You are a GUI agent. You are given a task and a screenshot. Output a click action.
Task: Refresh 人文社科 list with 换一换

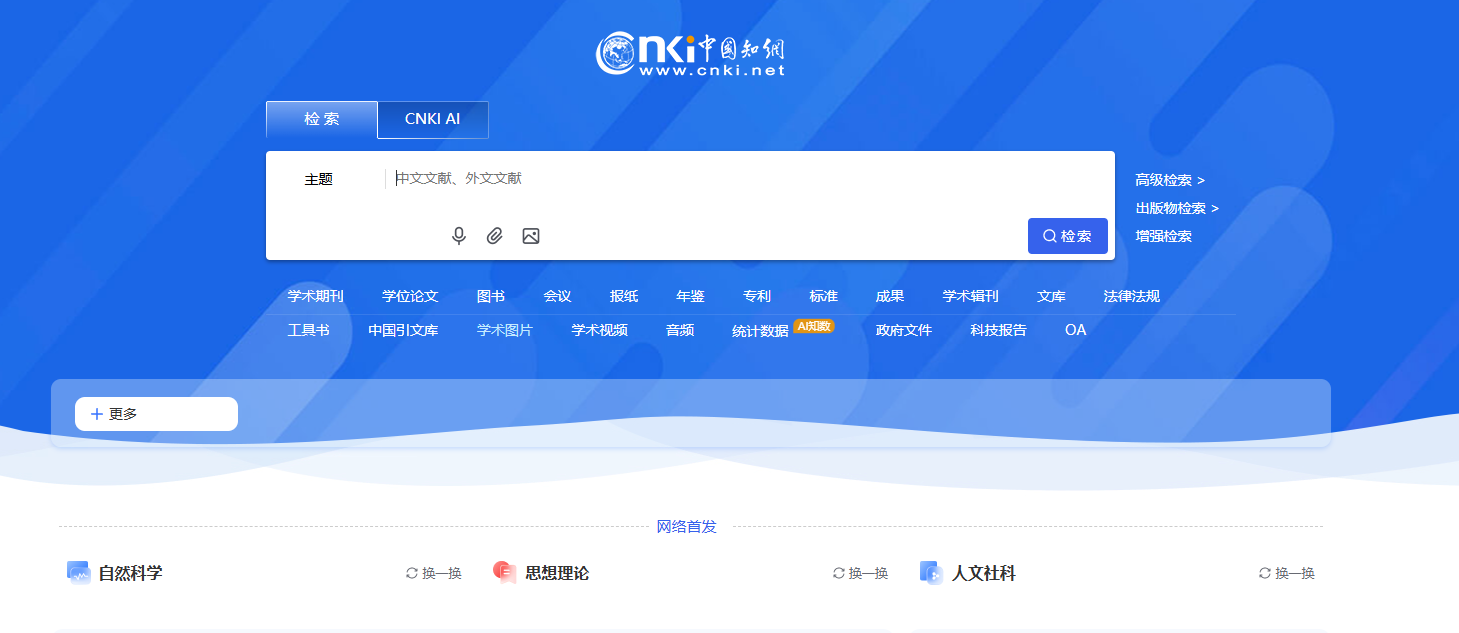click(1287, 573)
